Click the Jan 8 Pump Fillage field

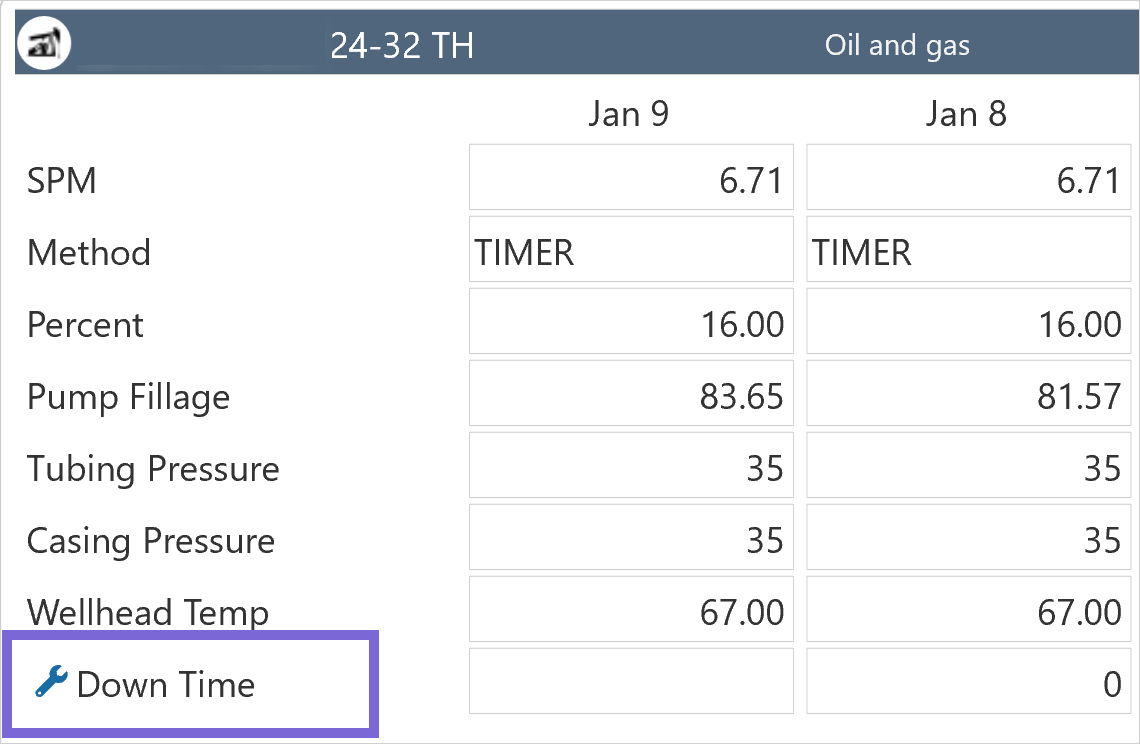(968, 397)
